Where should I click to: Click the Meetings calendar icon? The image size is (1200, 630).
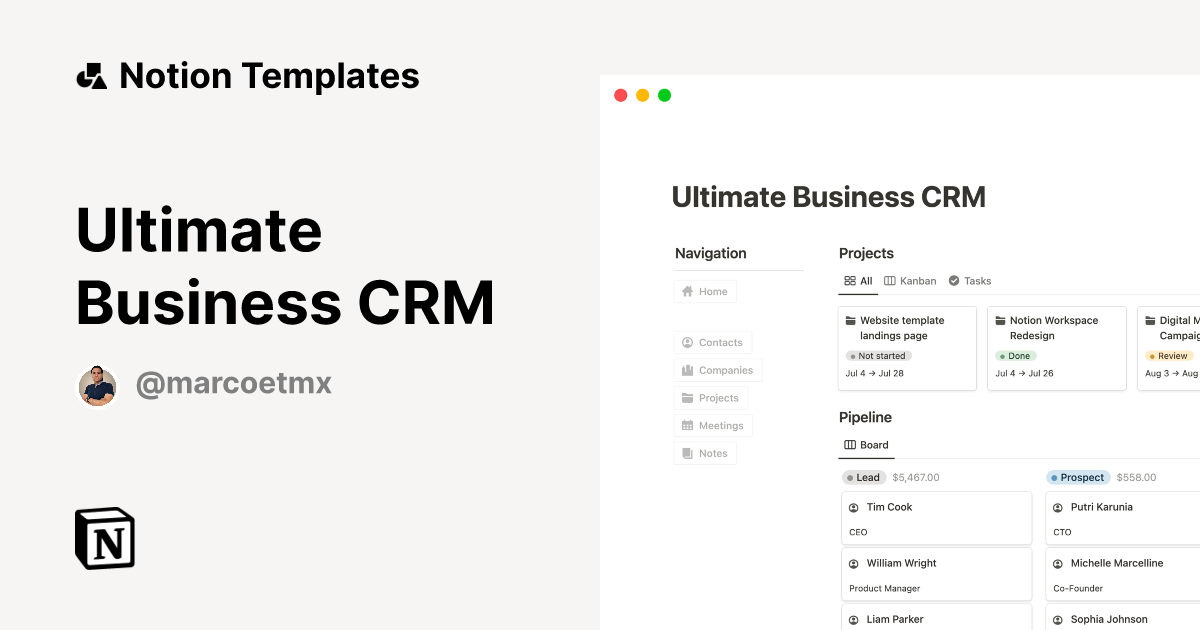687,426
